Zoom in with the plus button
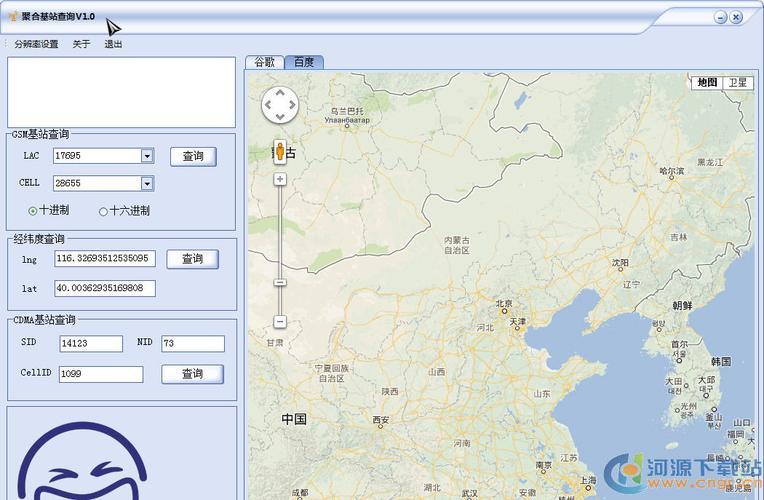 coord(280,179)
